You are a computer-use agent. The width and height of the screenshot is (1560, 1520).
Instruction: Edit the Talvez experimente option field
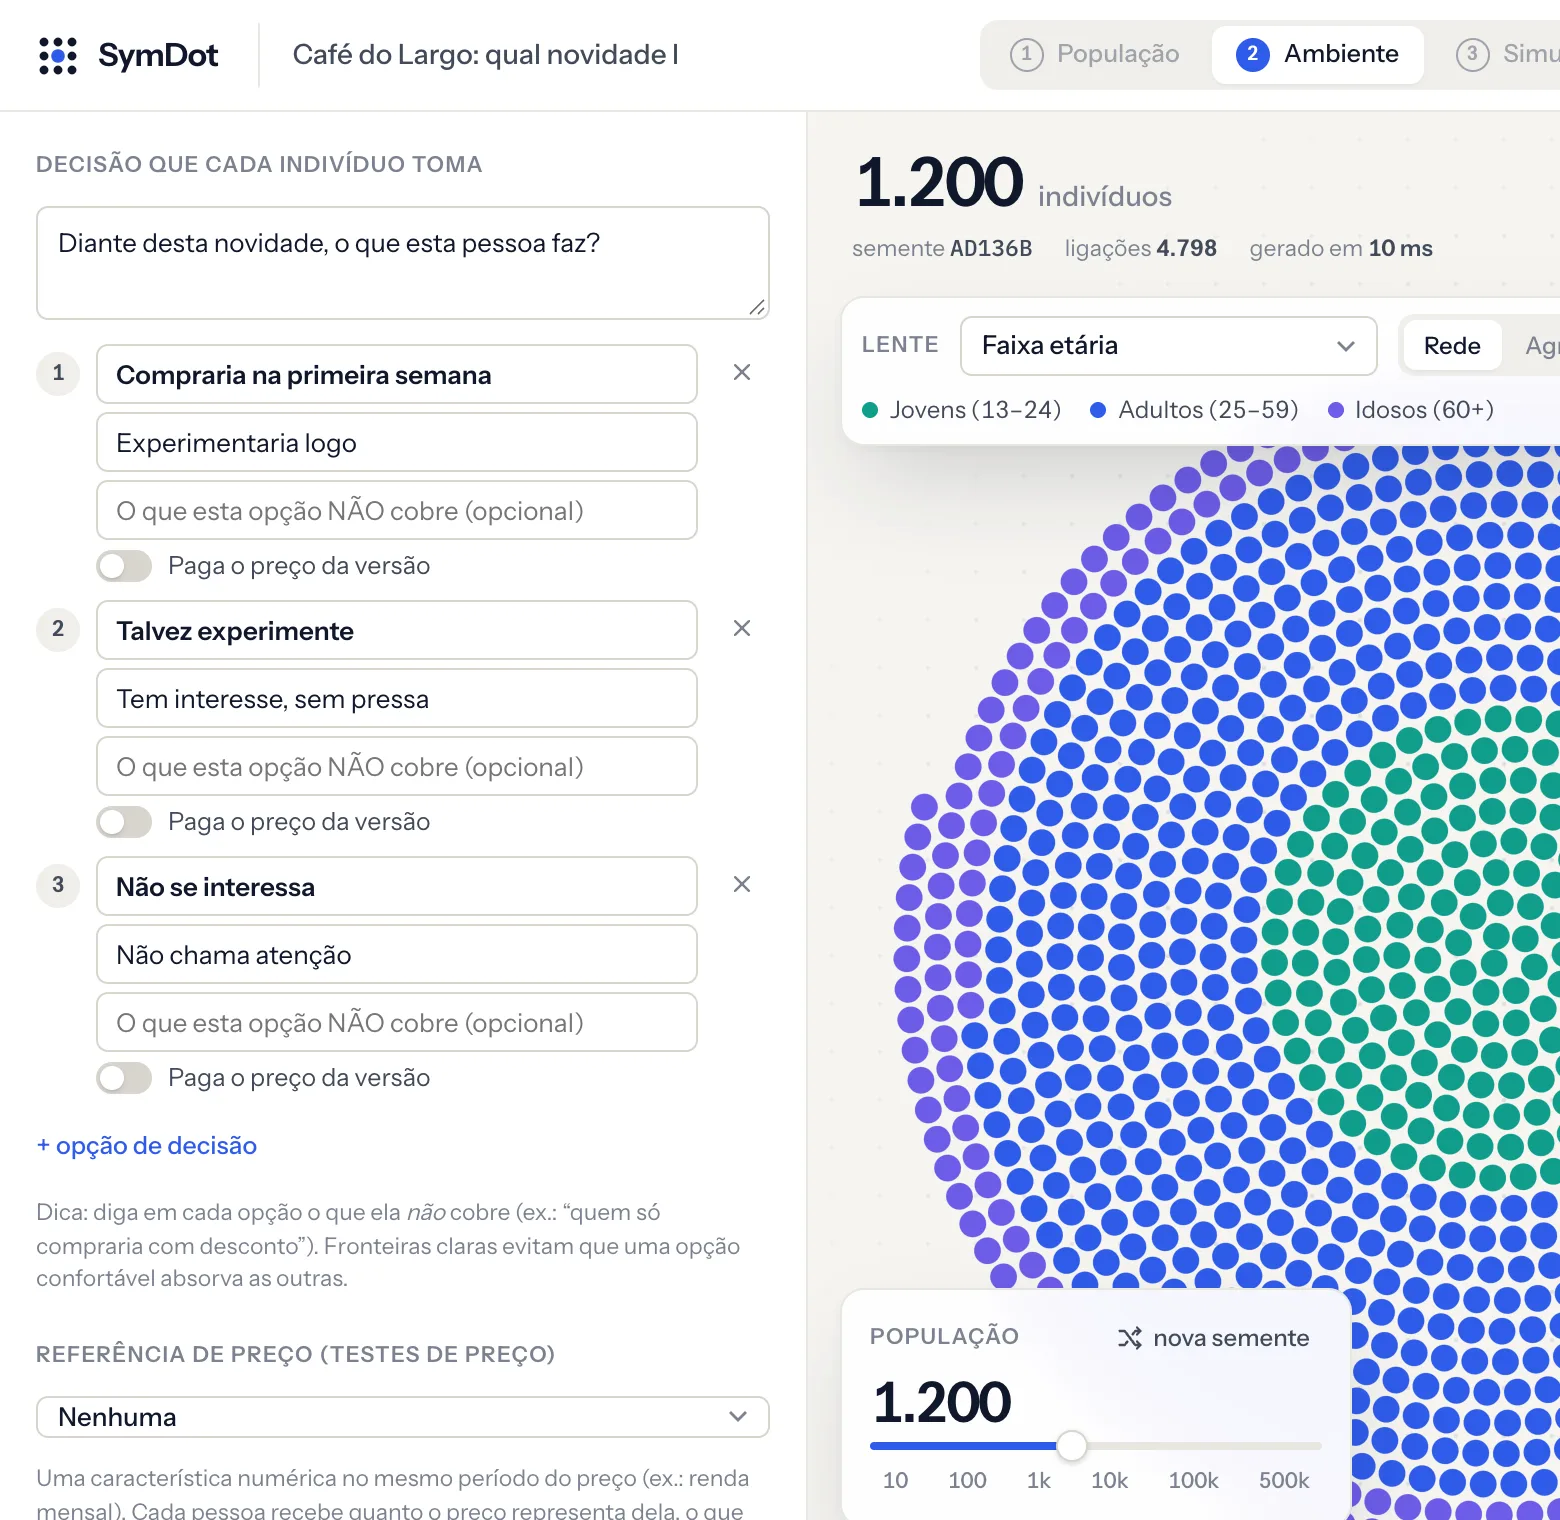[397, 630]
